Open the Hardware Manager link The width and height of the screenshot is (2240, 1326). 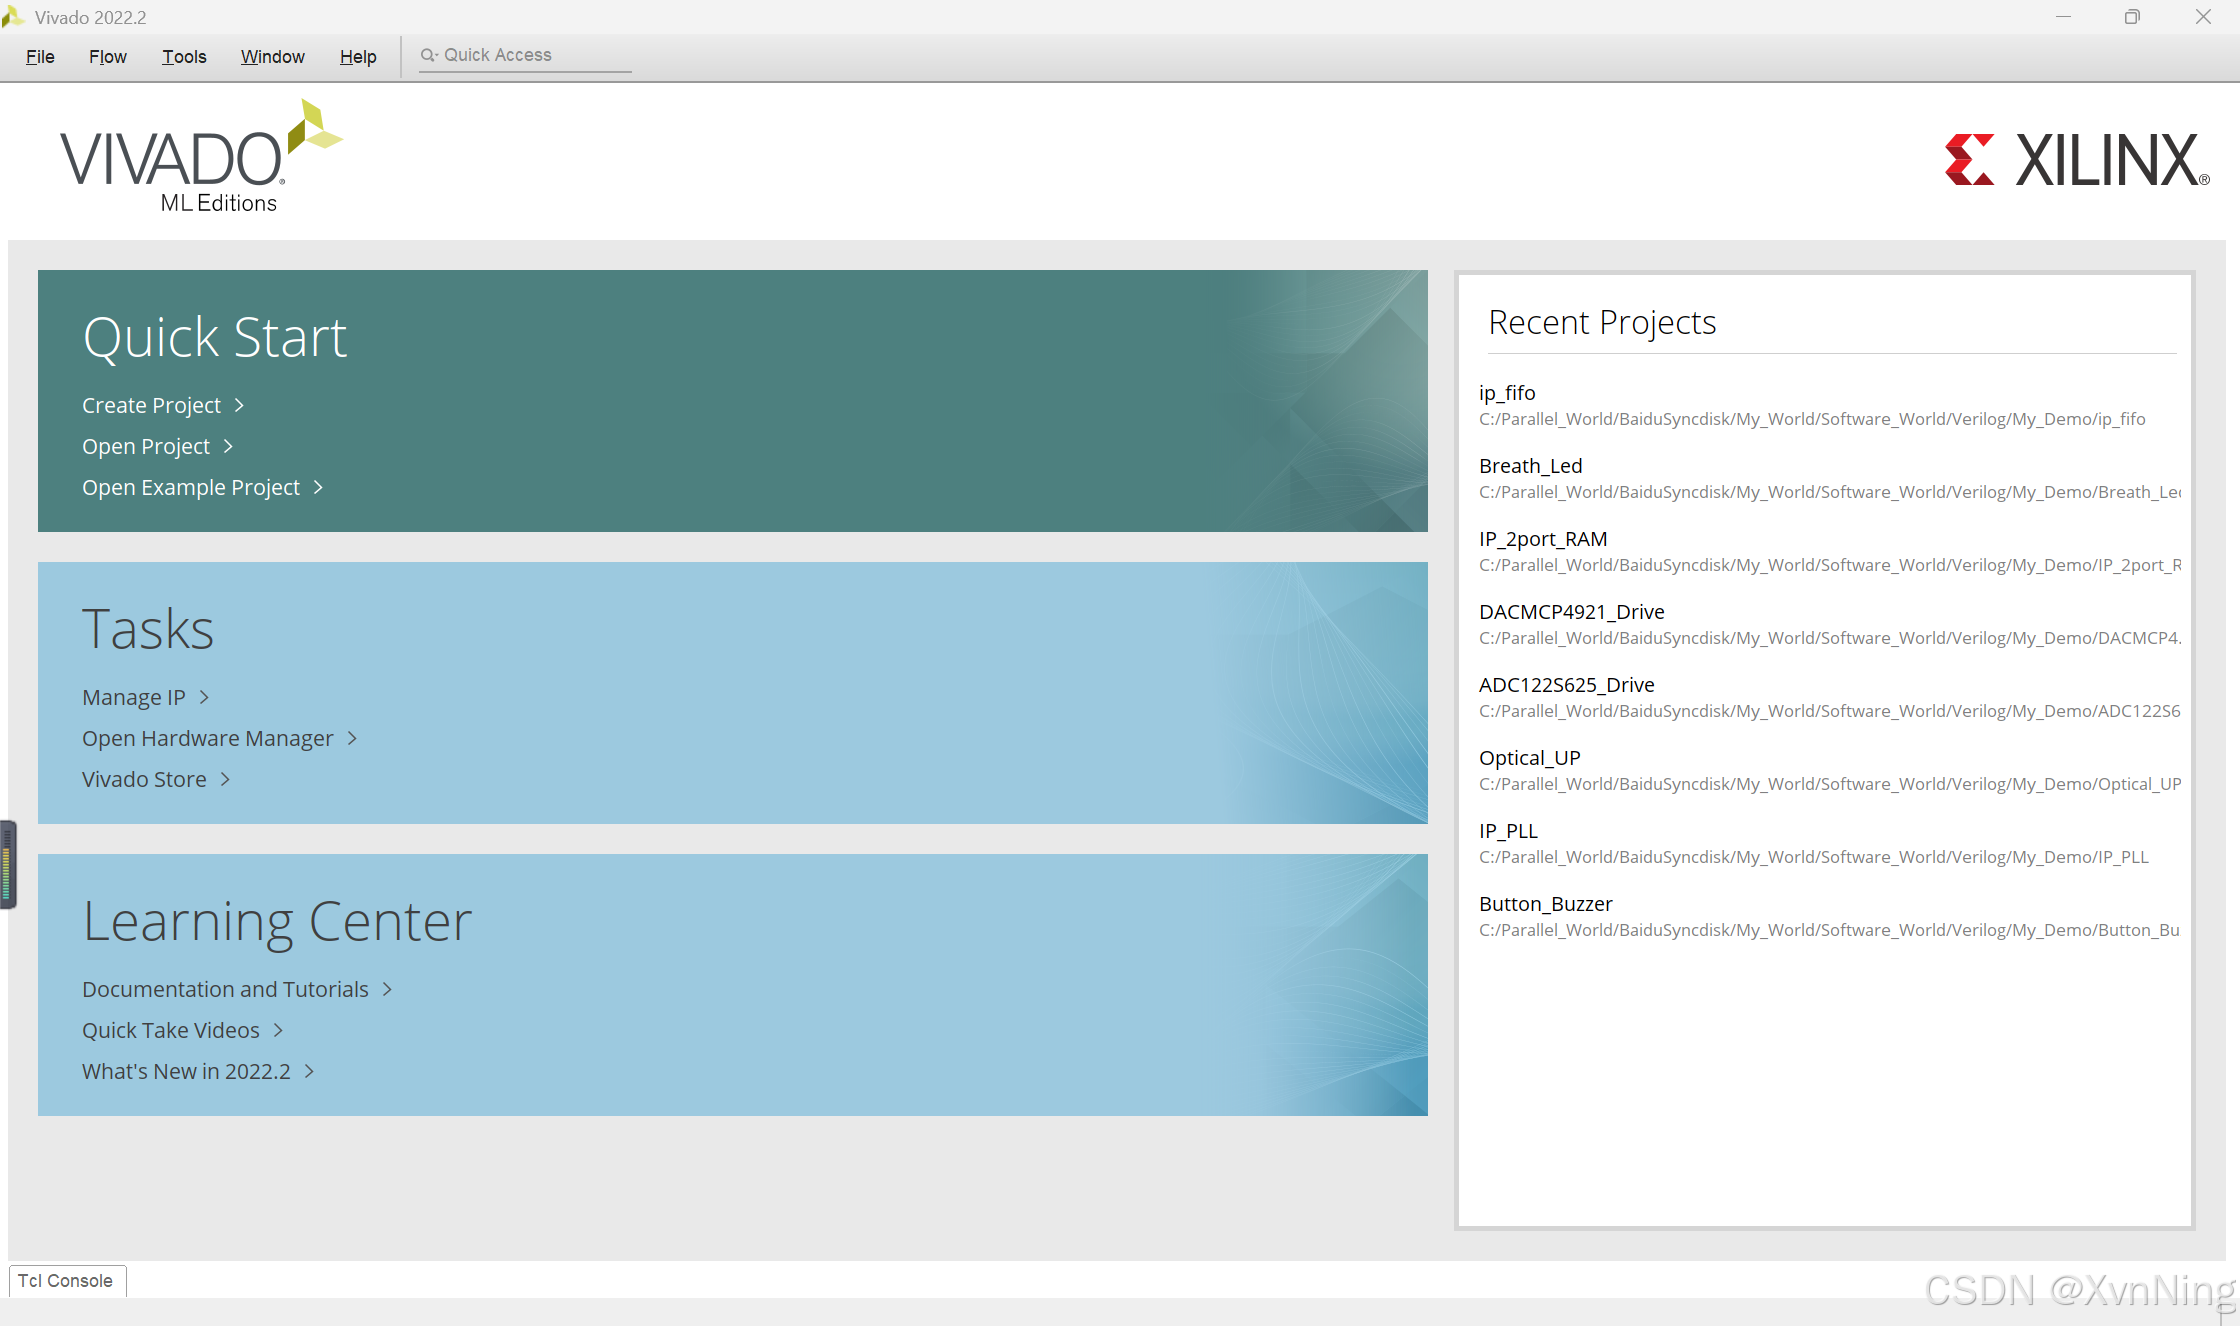click(x=207, y=738)
